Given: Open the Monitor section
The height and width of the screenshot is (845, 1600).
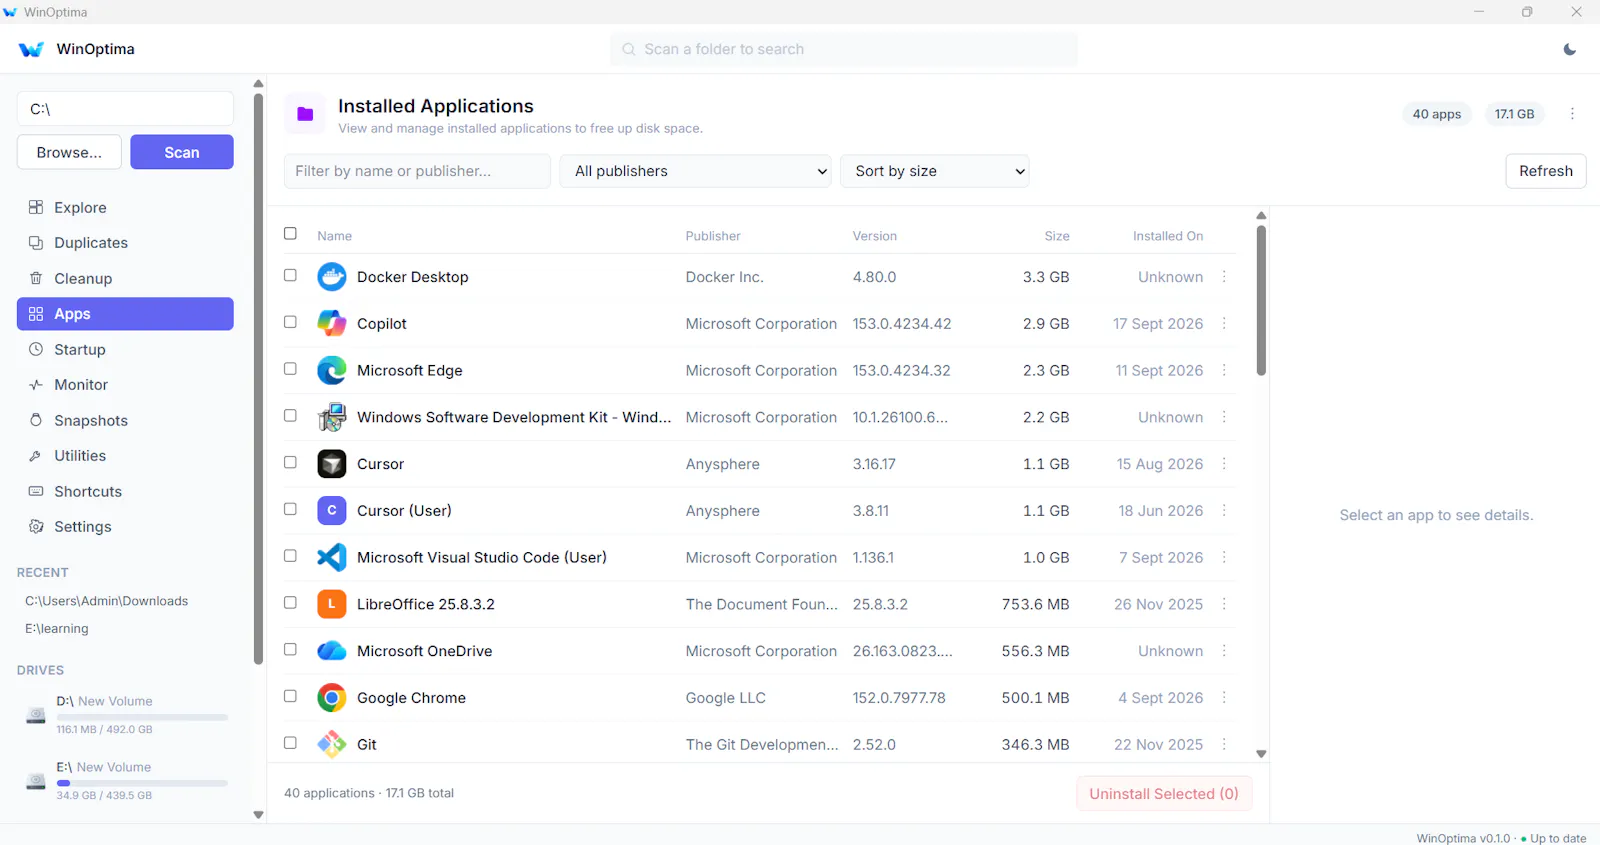Looking at the screenshot, I should pos(125,385).
